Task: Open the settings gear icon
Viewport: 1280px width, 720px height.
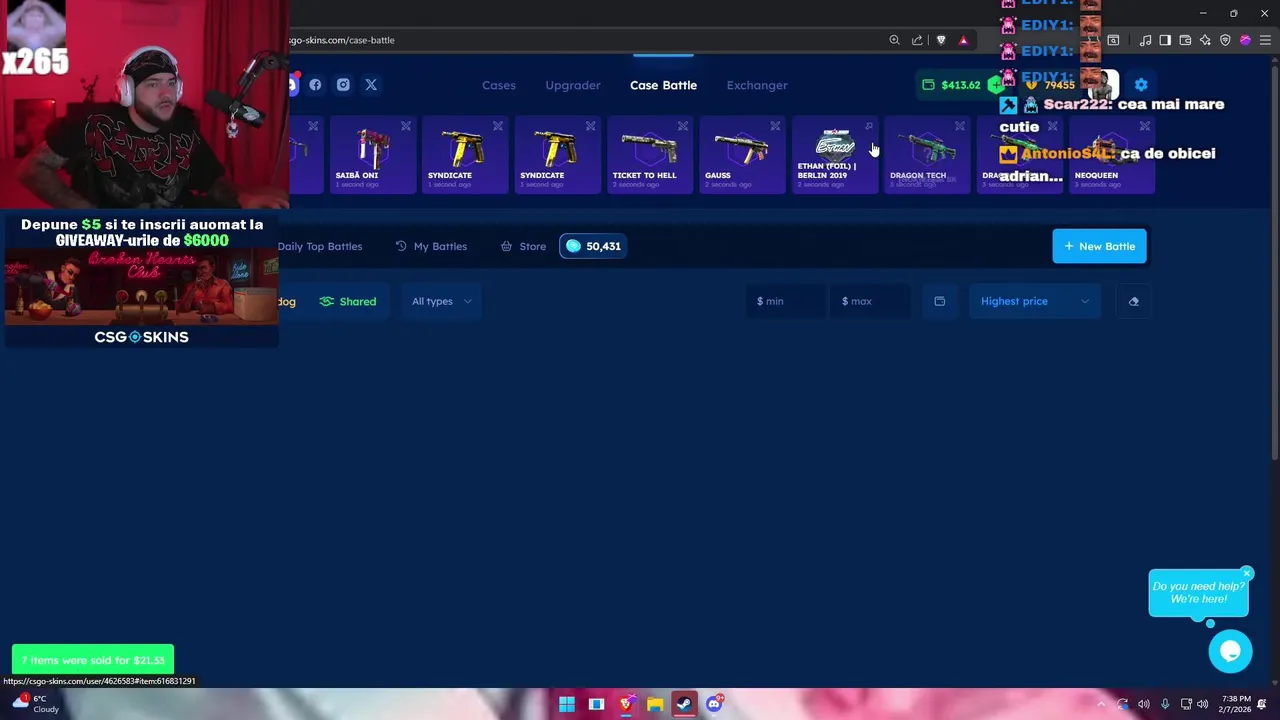Action: pos(1141,85)
